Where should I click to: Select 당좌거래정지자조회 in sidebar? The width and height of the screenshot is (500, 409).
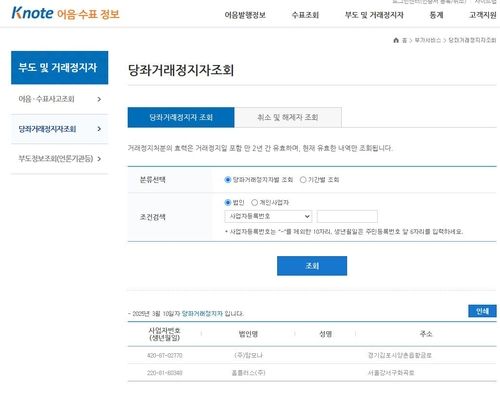point(47,129)
